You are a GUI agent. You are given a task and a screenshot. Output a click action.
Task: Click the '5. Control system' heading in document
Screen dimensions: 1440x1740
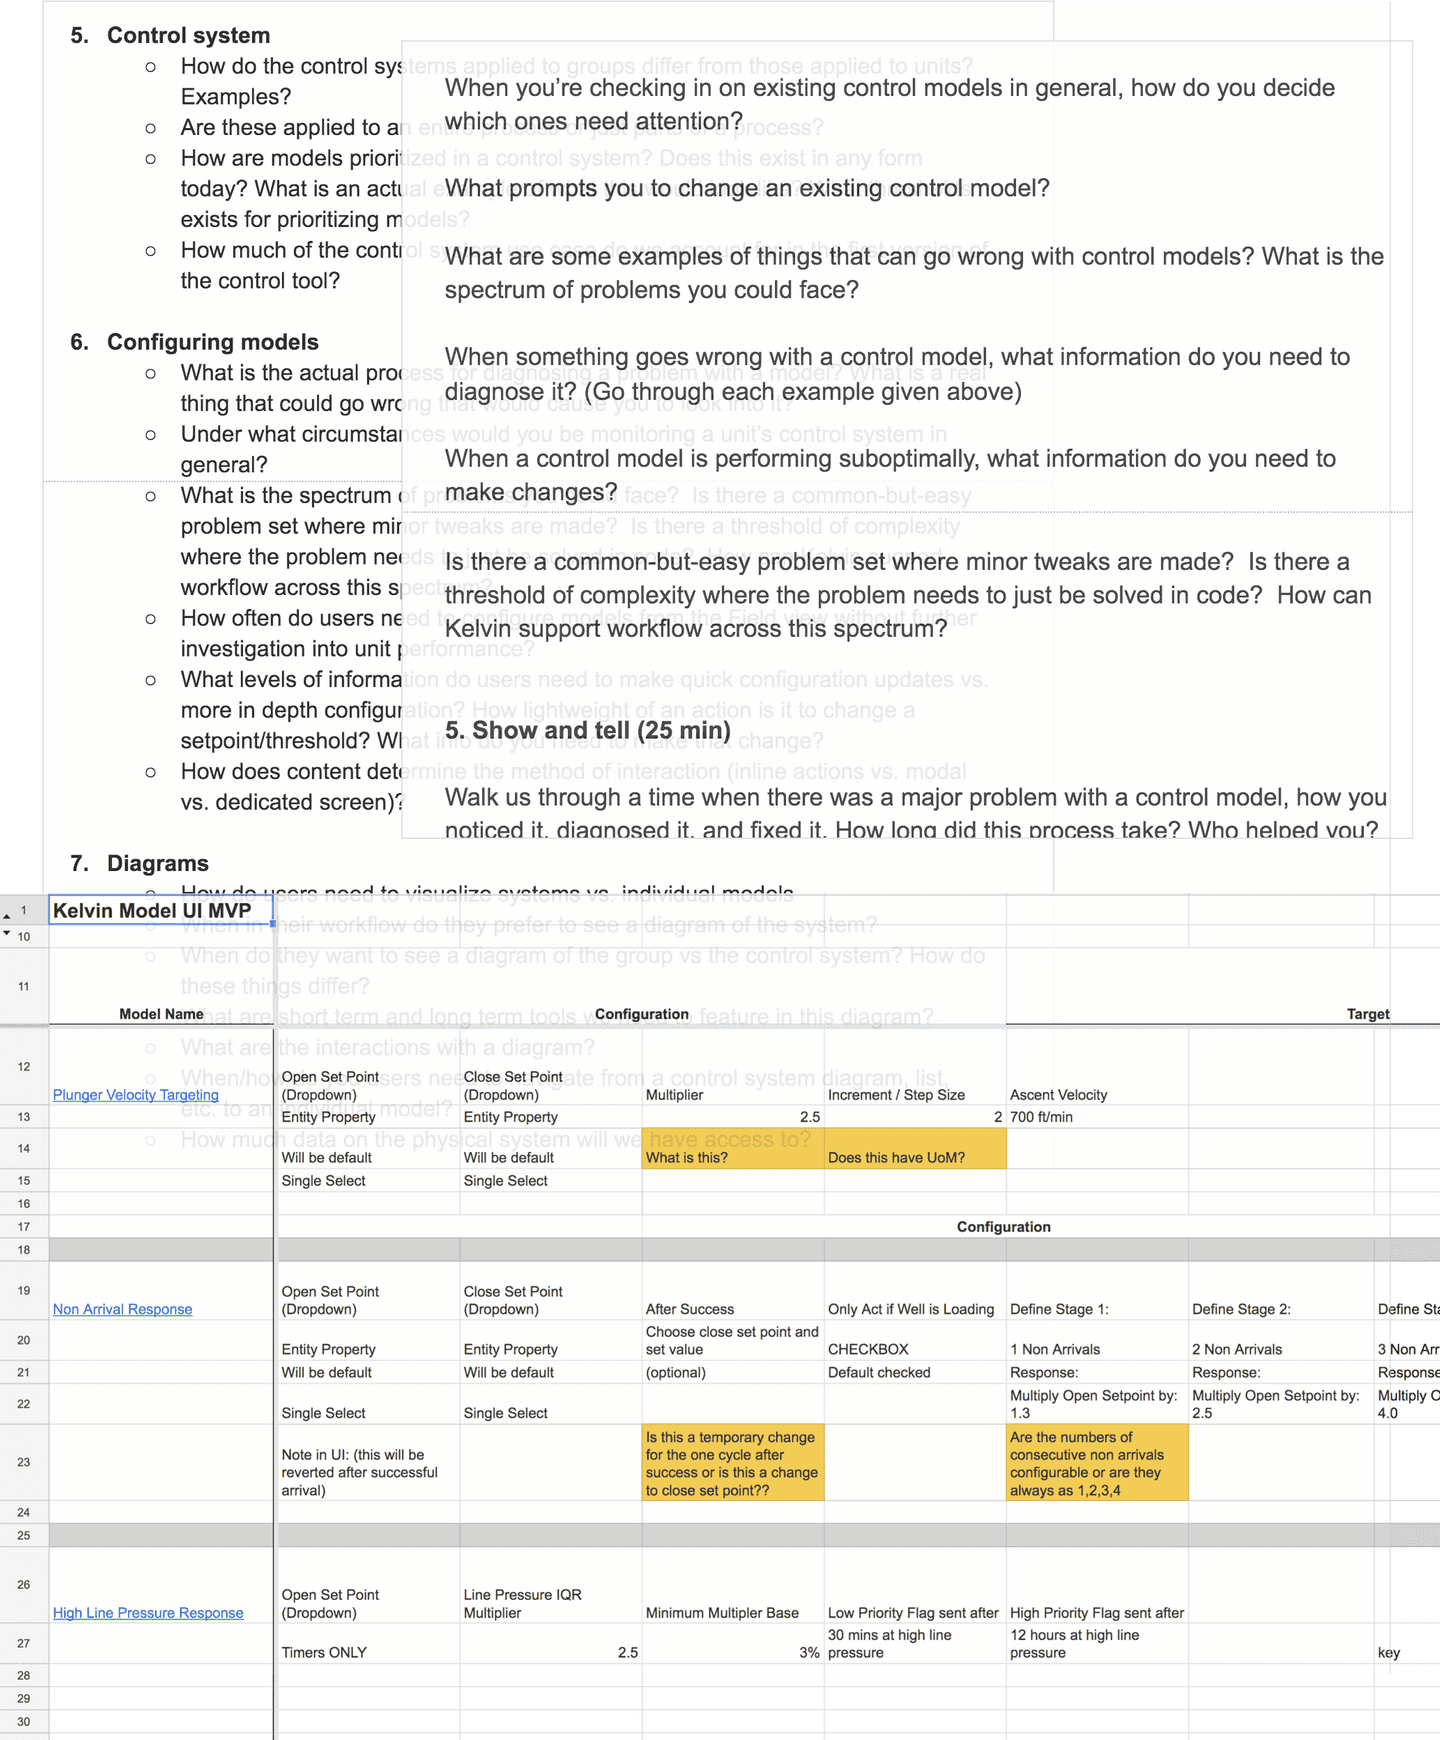point(170,35)
